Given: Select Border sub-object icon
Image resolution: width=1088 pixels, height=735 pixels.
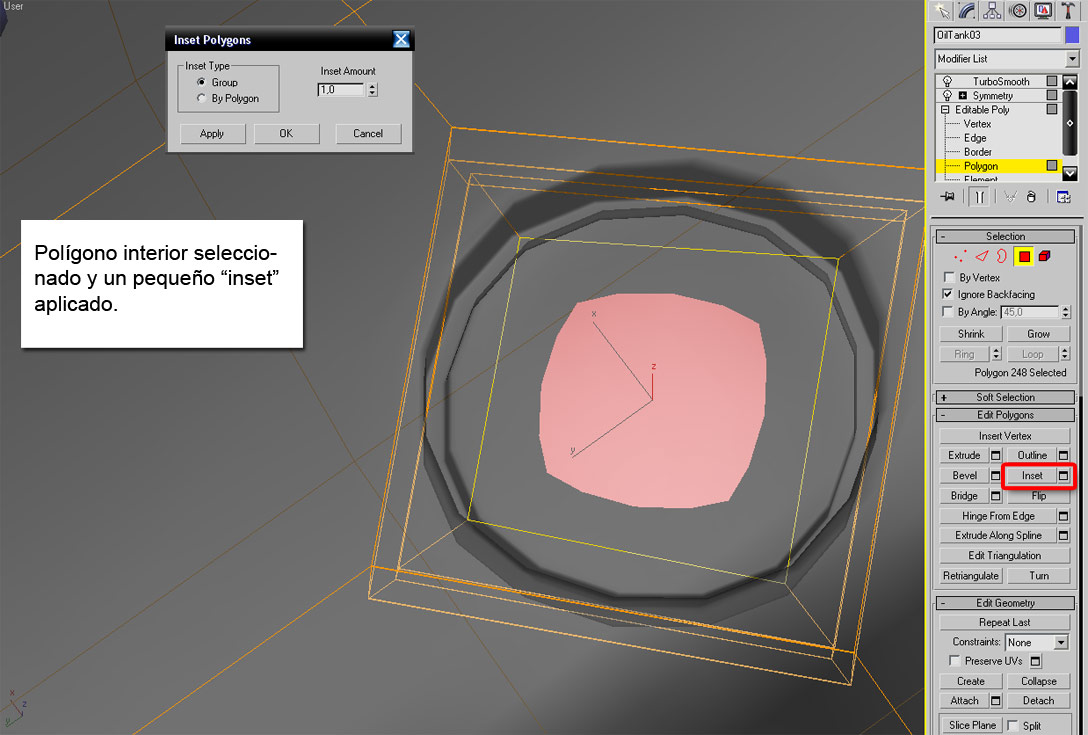Looking at the screenshot, I should pos(1001,256).
